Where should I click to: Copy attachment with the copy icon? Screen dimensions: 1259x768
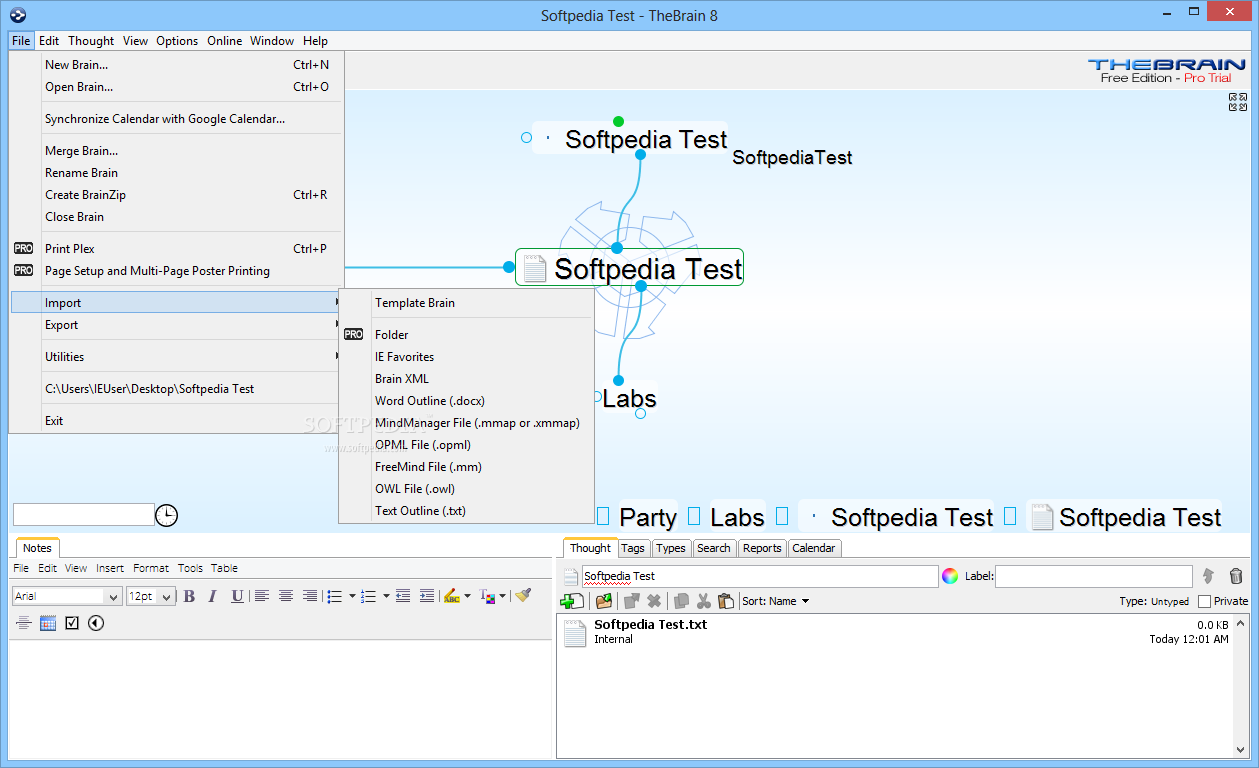tap(682, 601)
